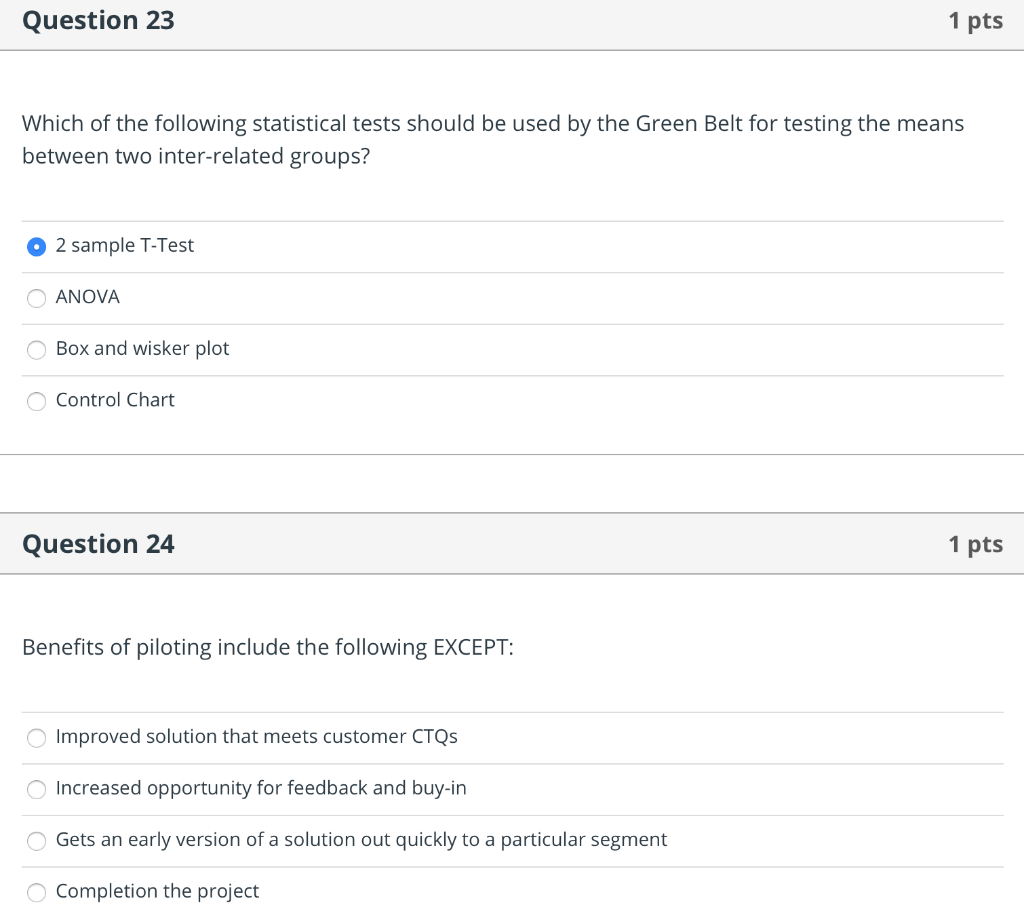The width and height of the screenshot is (1024, 924).
Task: Click the divider area between Question 23 and 24
Action: click(512, 485)
